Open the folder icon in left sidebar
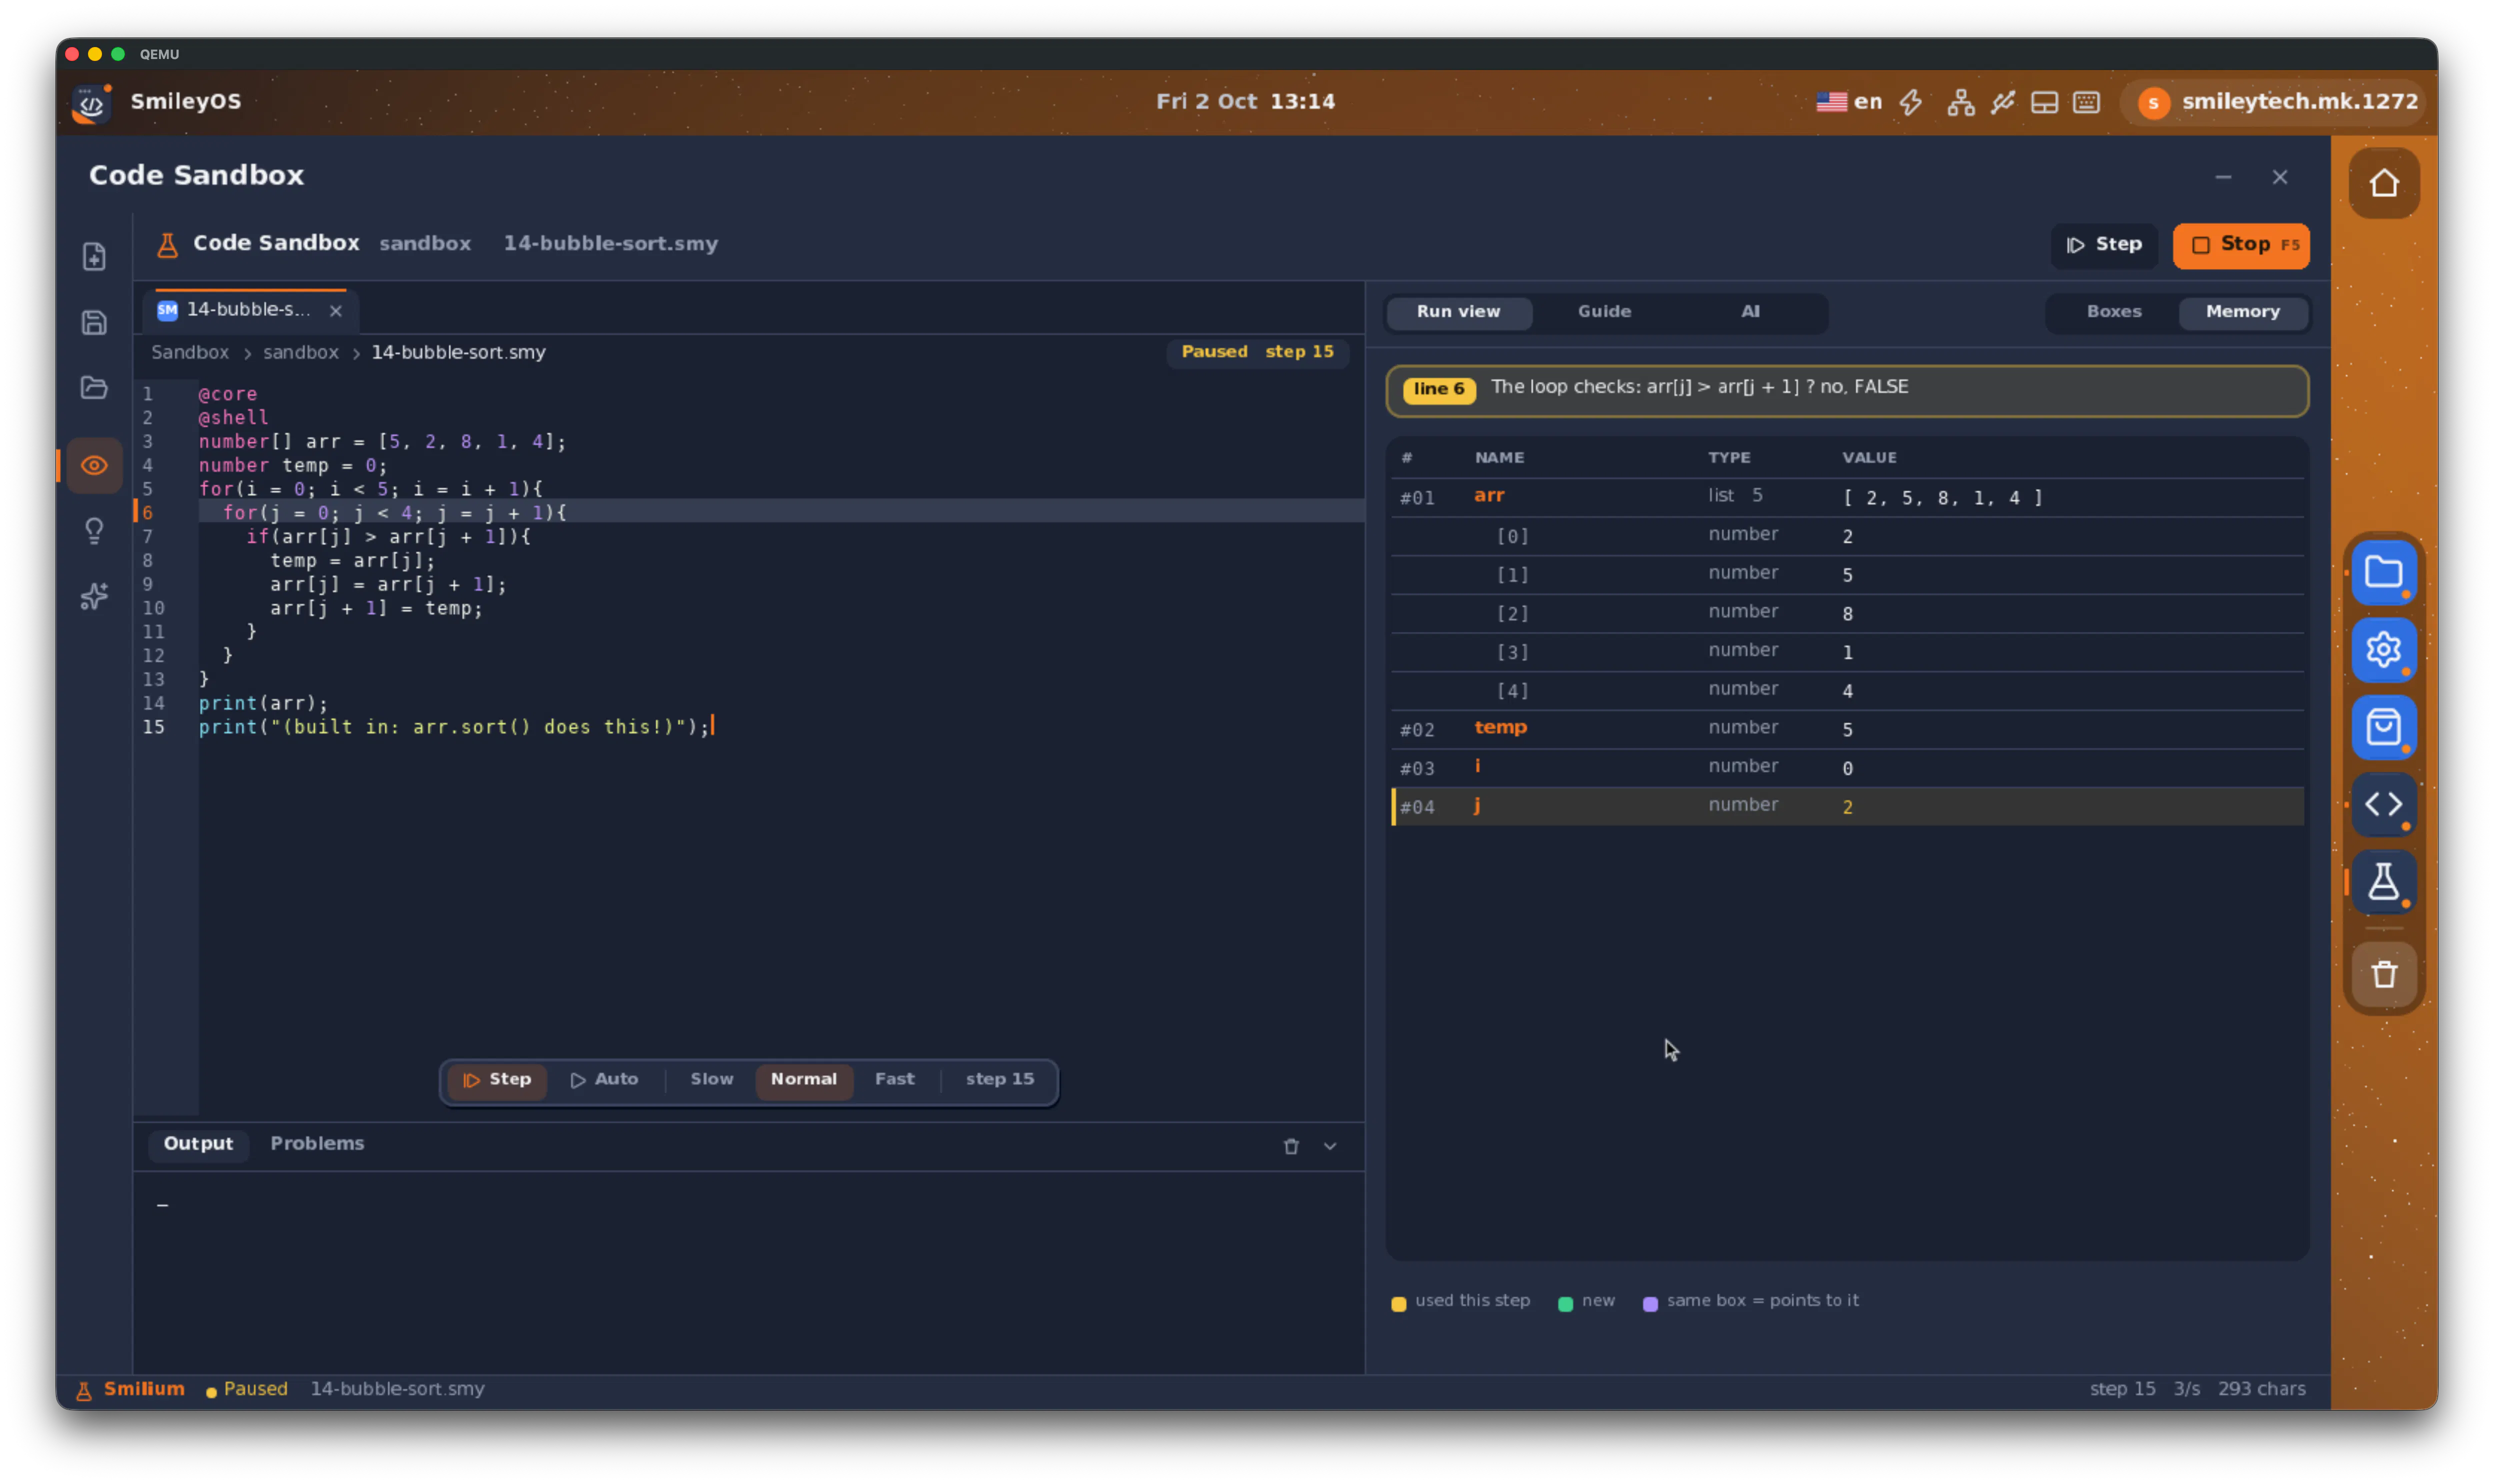The image size is (2494, 1484). 94,387
